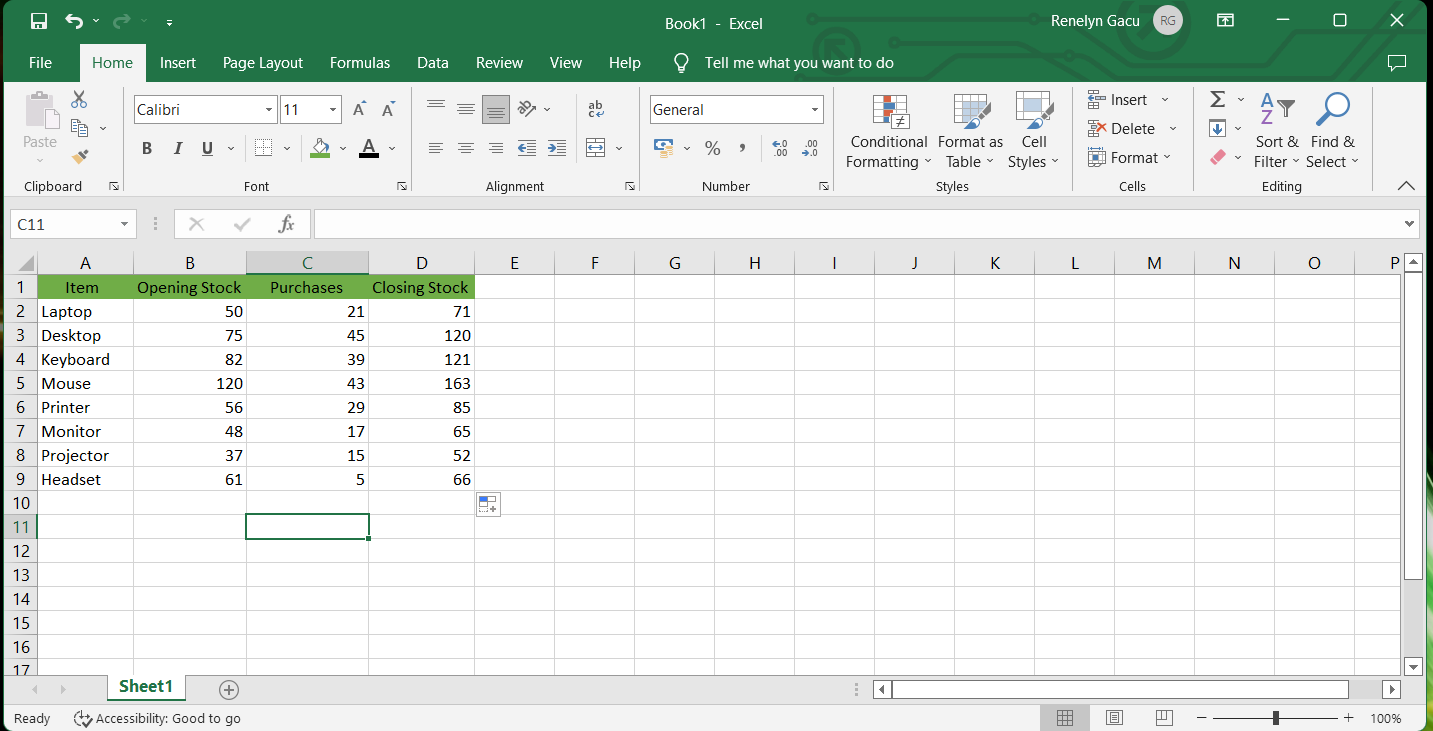Image resolution: width=1433 pixels, height=731 pixels.
Task: Click the Copy icon in Clipboard group
Action: (80, 128)
